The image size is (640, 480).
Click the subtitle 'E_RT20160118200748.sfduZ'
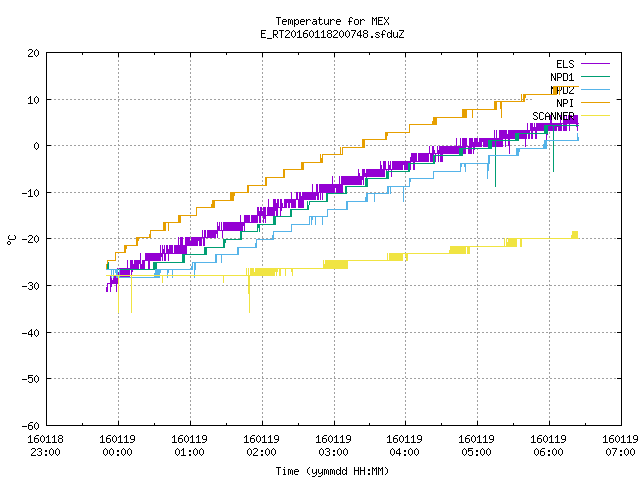point(332,34)
